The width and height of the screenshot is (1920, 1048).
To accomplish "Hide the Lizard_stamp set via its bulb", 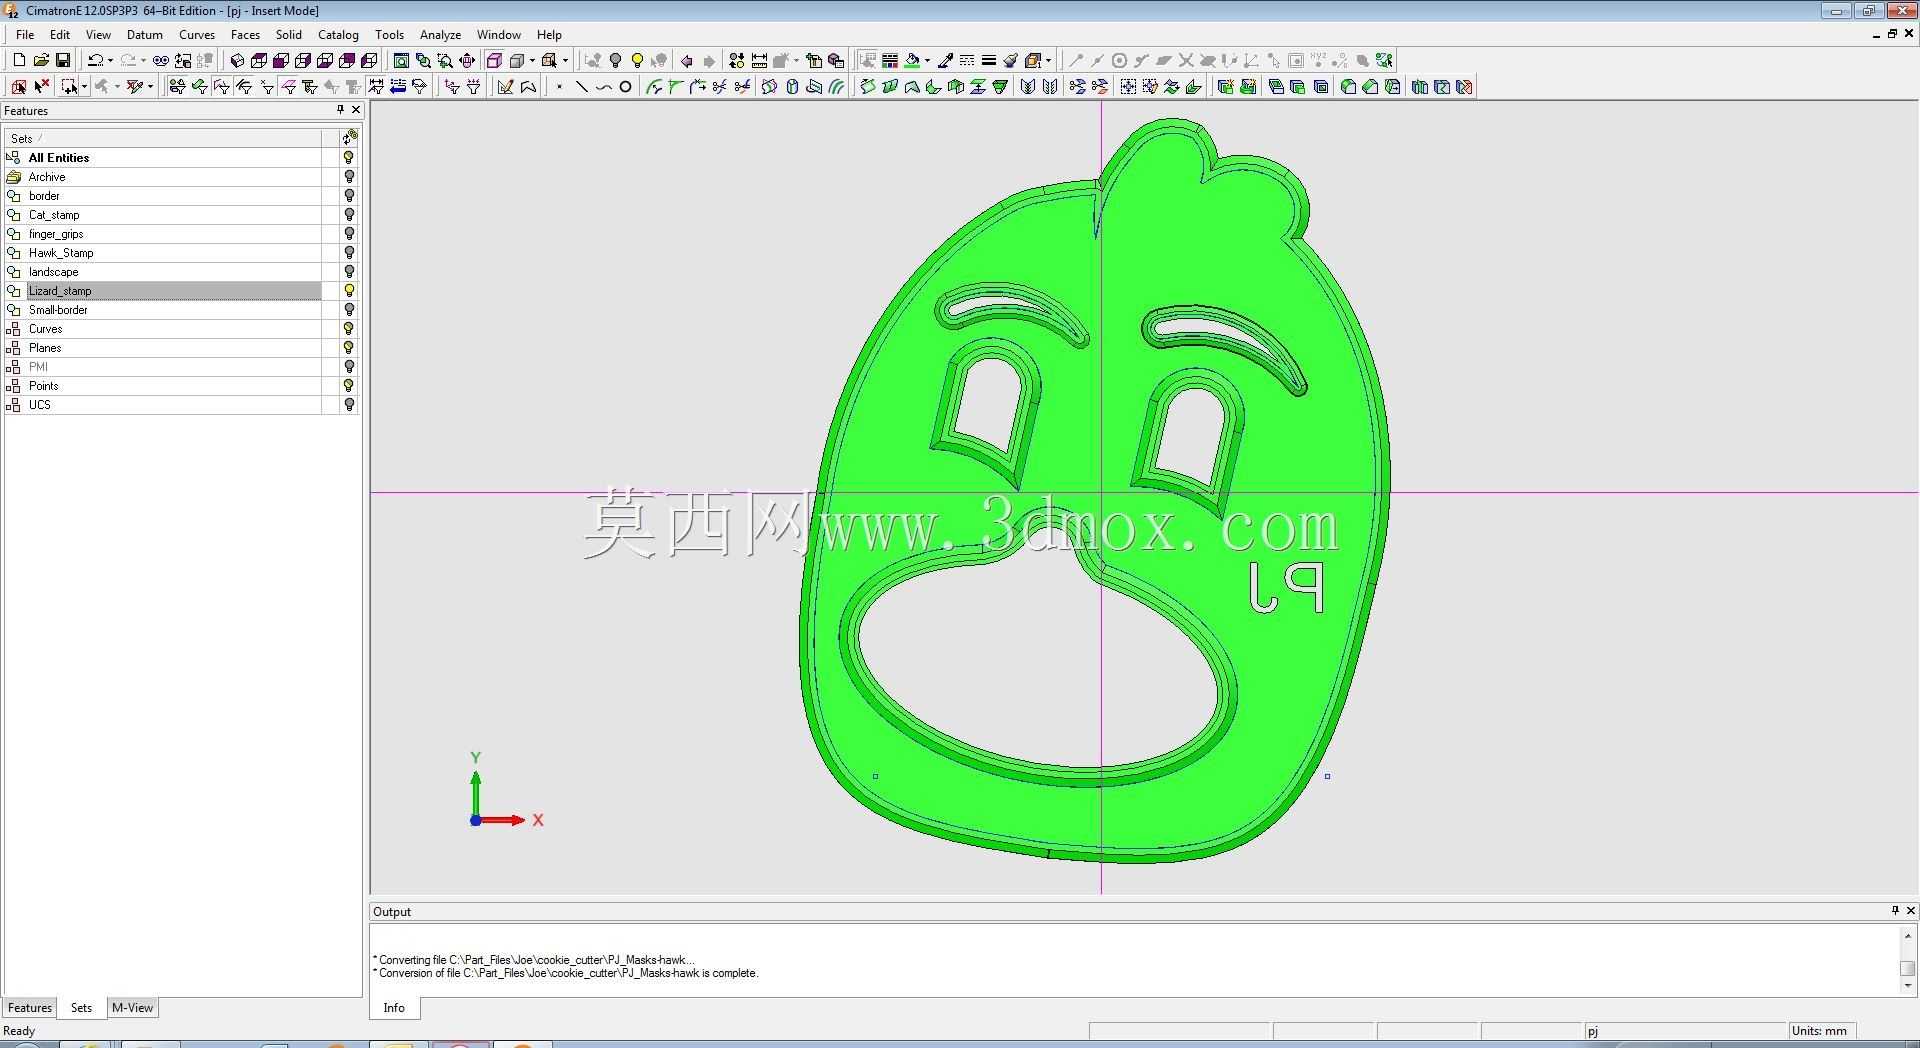I will coord(349,291).
